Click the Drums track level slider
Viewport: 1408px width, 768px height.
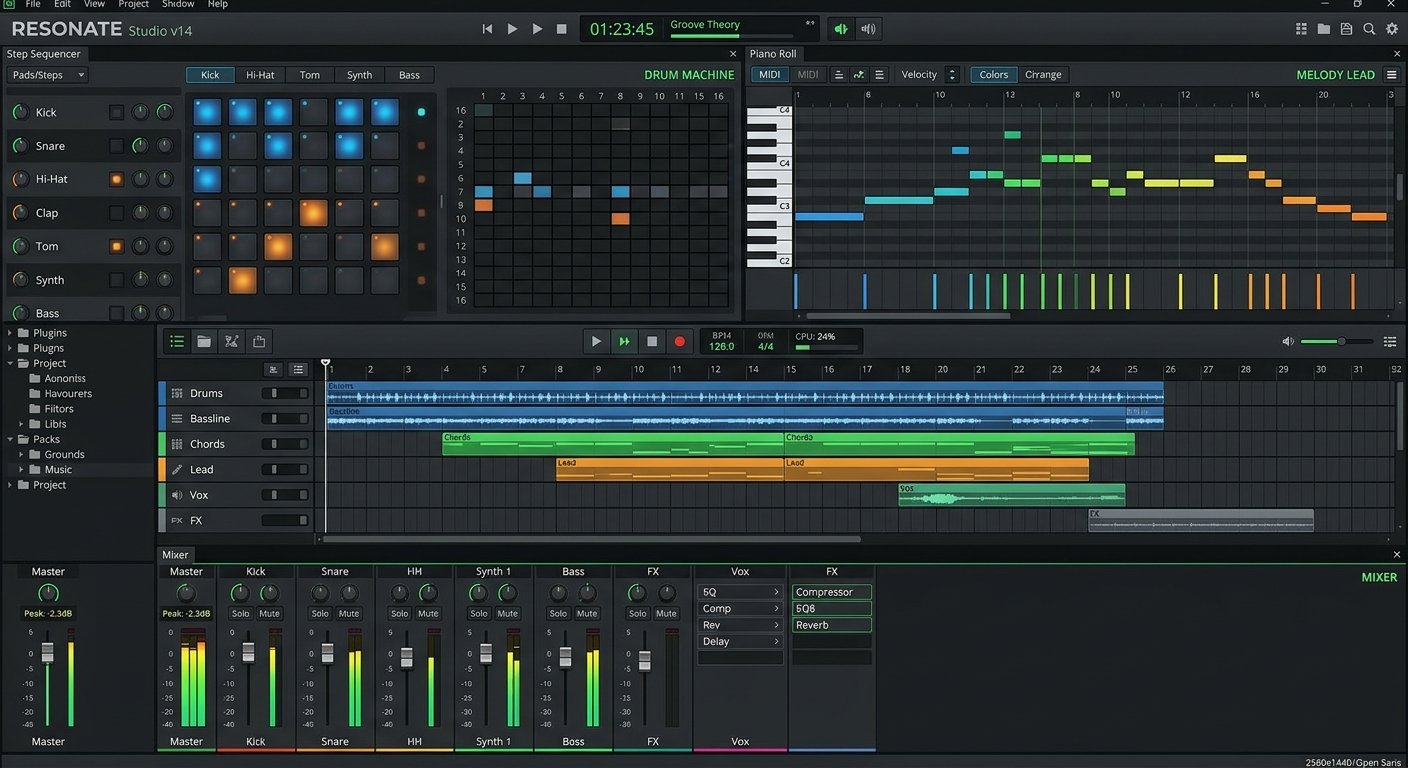point(285,394)
